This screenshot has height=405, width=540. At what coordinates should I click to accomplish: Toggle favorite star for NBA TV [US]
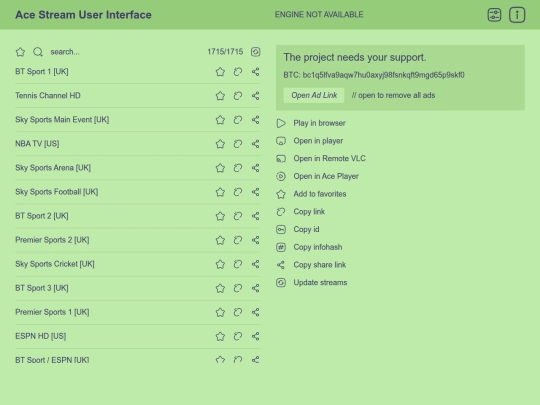pos(220,144)
